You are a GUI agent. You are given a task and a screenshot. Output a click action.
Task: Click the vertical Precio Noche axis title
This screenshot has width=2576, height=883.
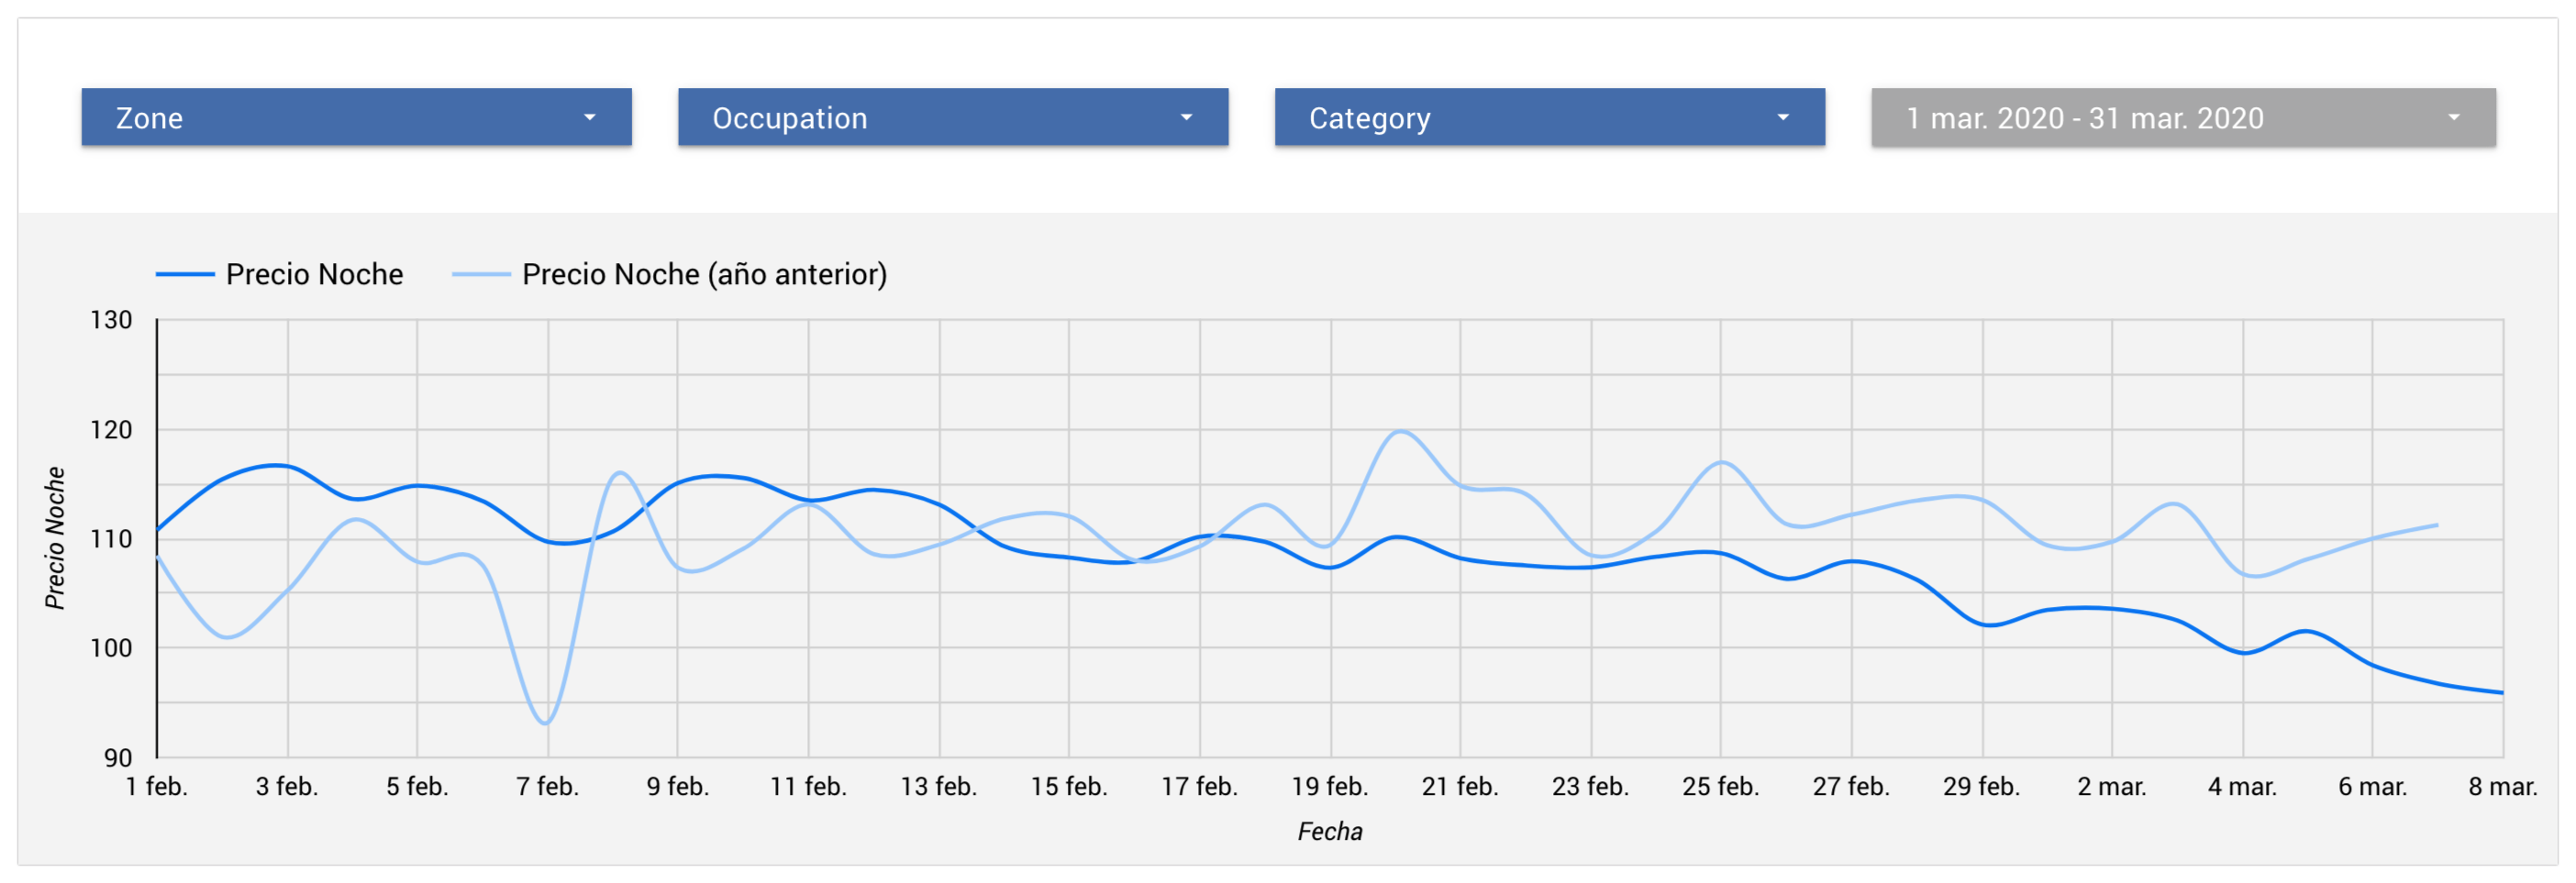pyautogui.click(x=55, y=538)
